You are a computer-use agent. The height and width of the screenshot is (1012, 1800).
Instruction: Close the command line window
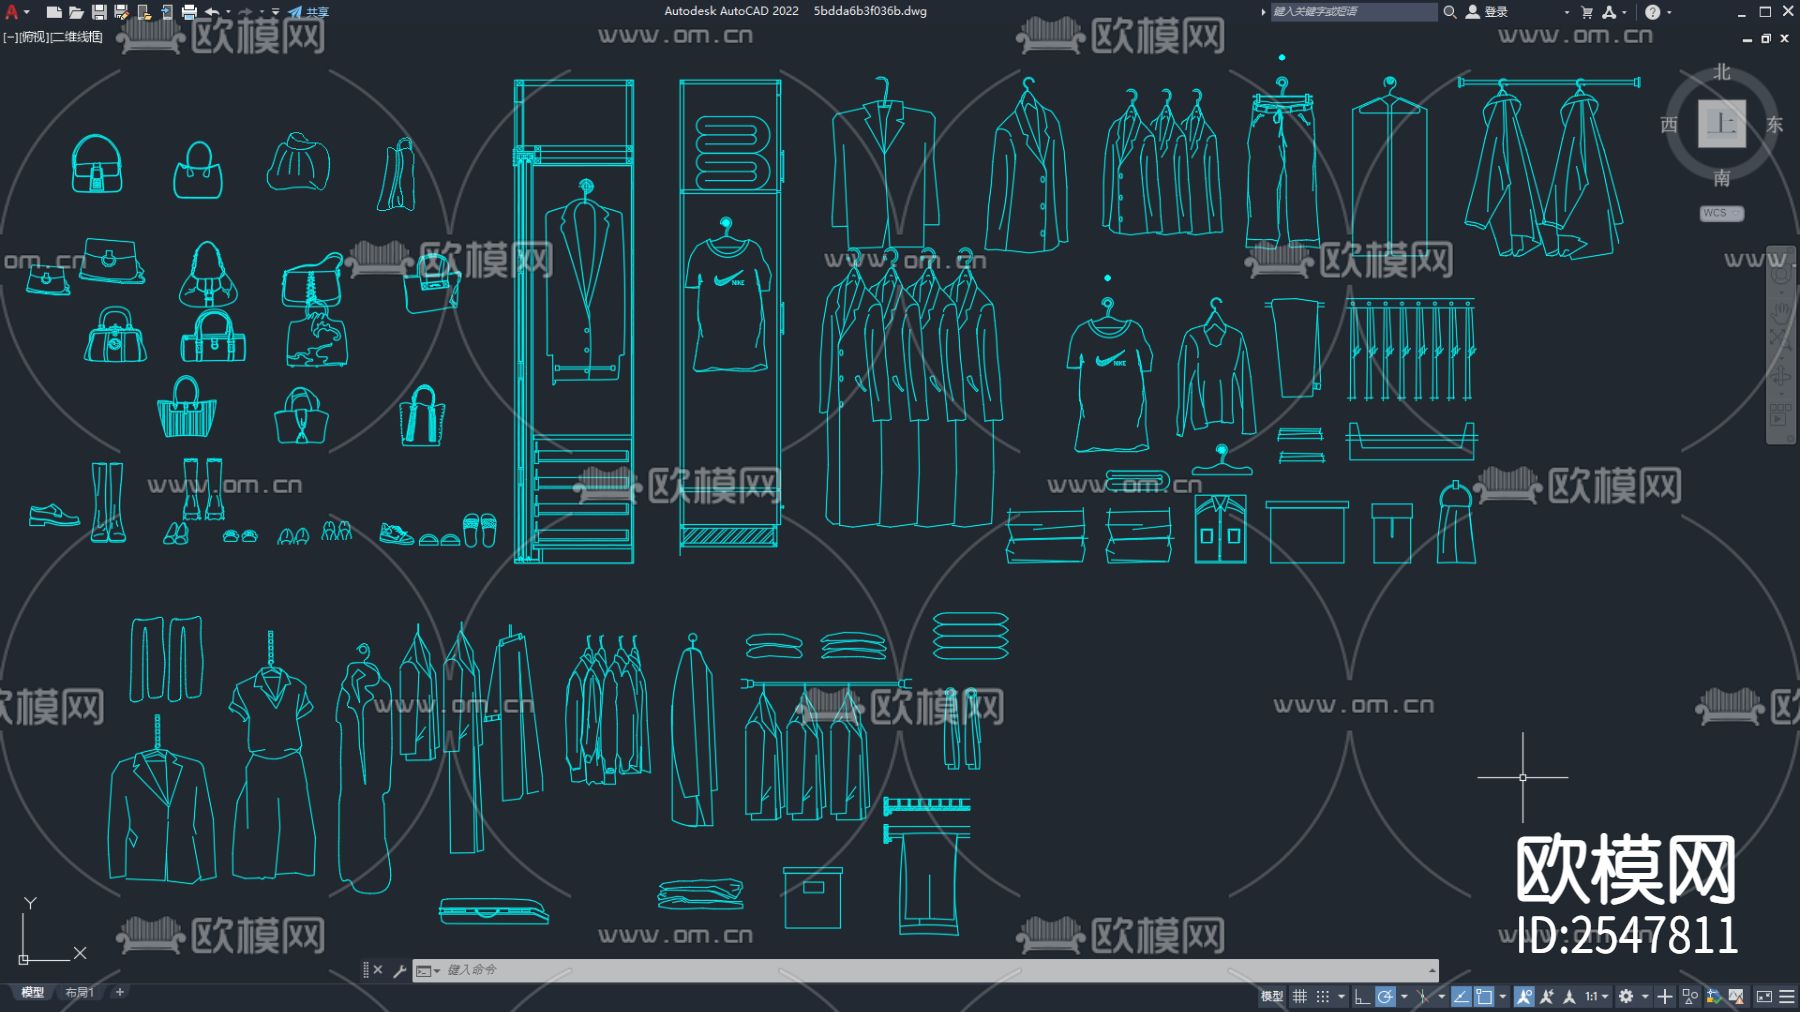[378, 970]
